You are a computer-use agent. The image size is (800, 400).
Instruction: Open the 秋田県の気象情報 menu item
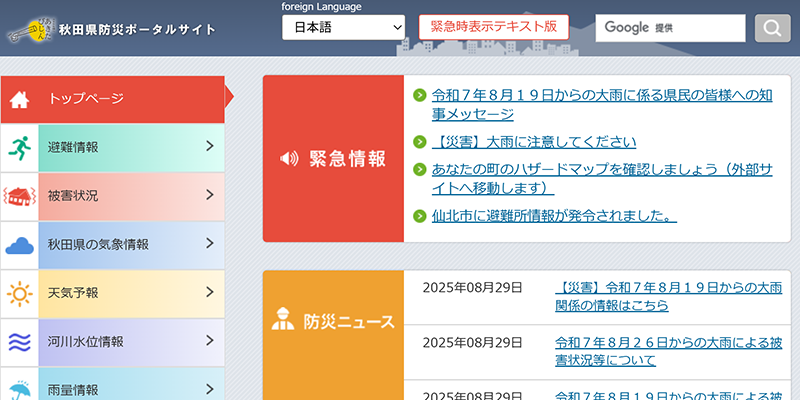(112, 245)
